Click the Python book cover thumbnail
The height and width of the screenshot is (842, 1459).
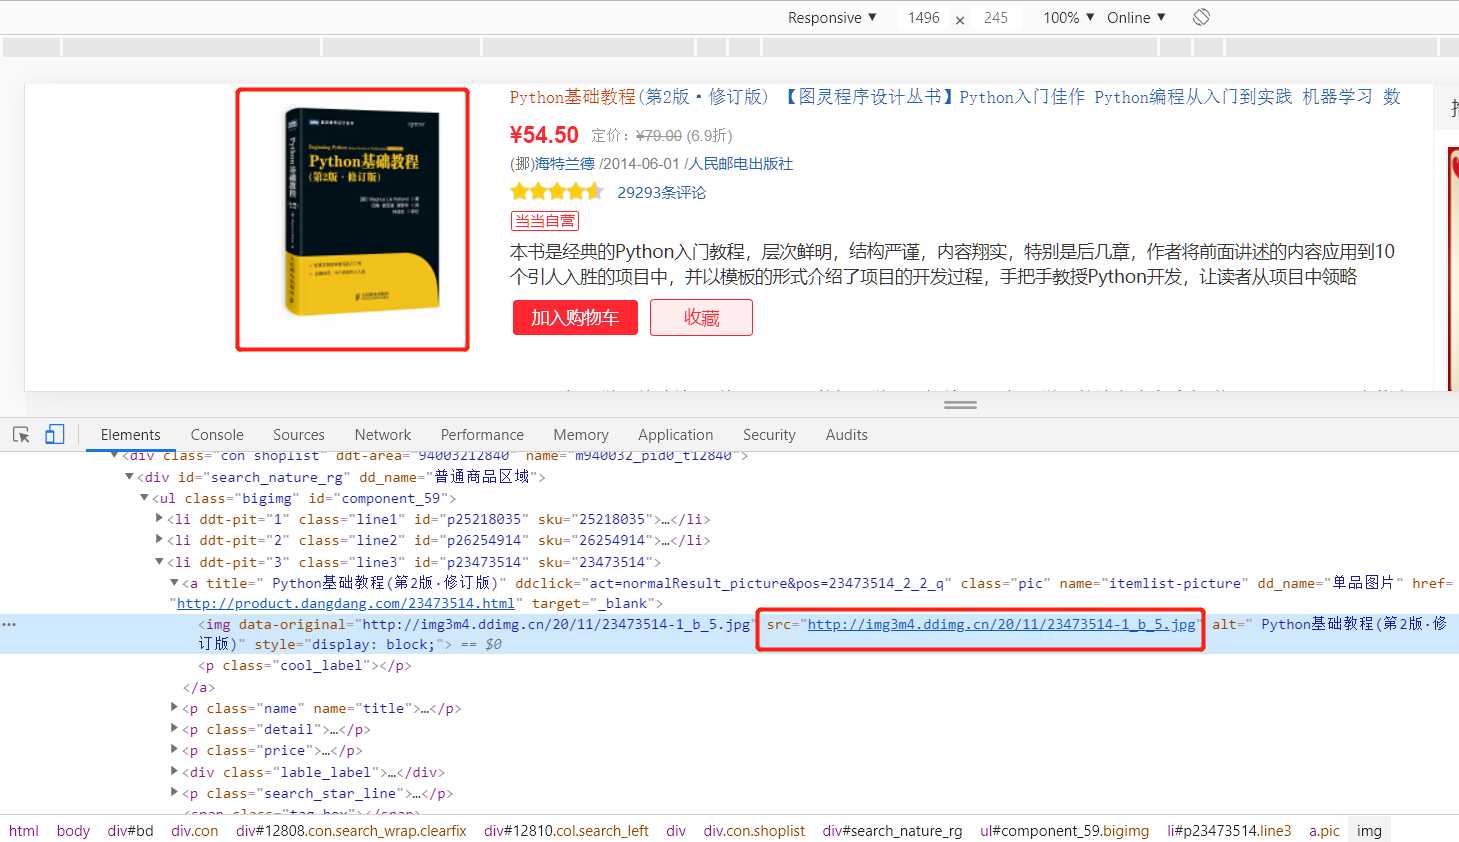coord(352,219)
